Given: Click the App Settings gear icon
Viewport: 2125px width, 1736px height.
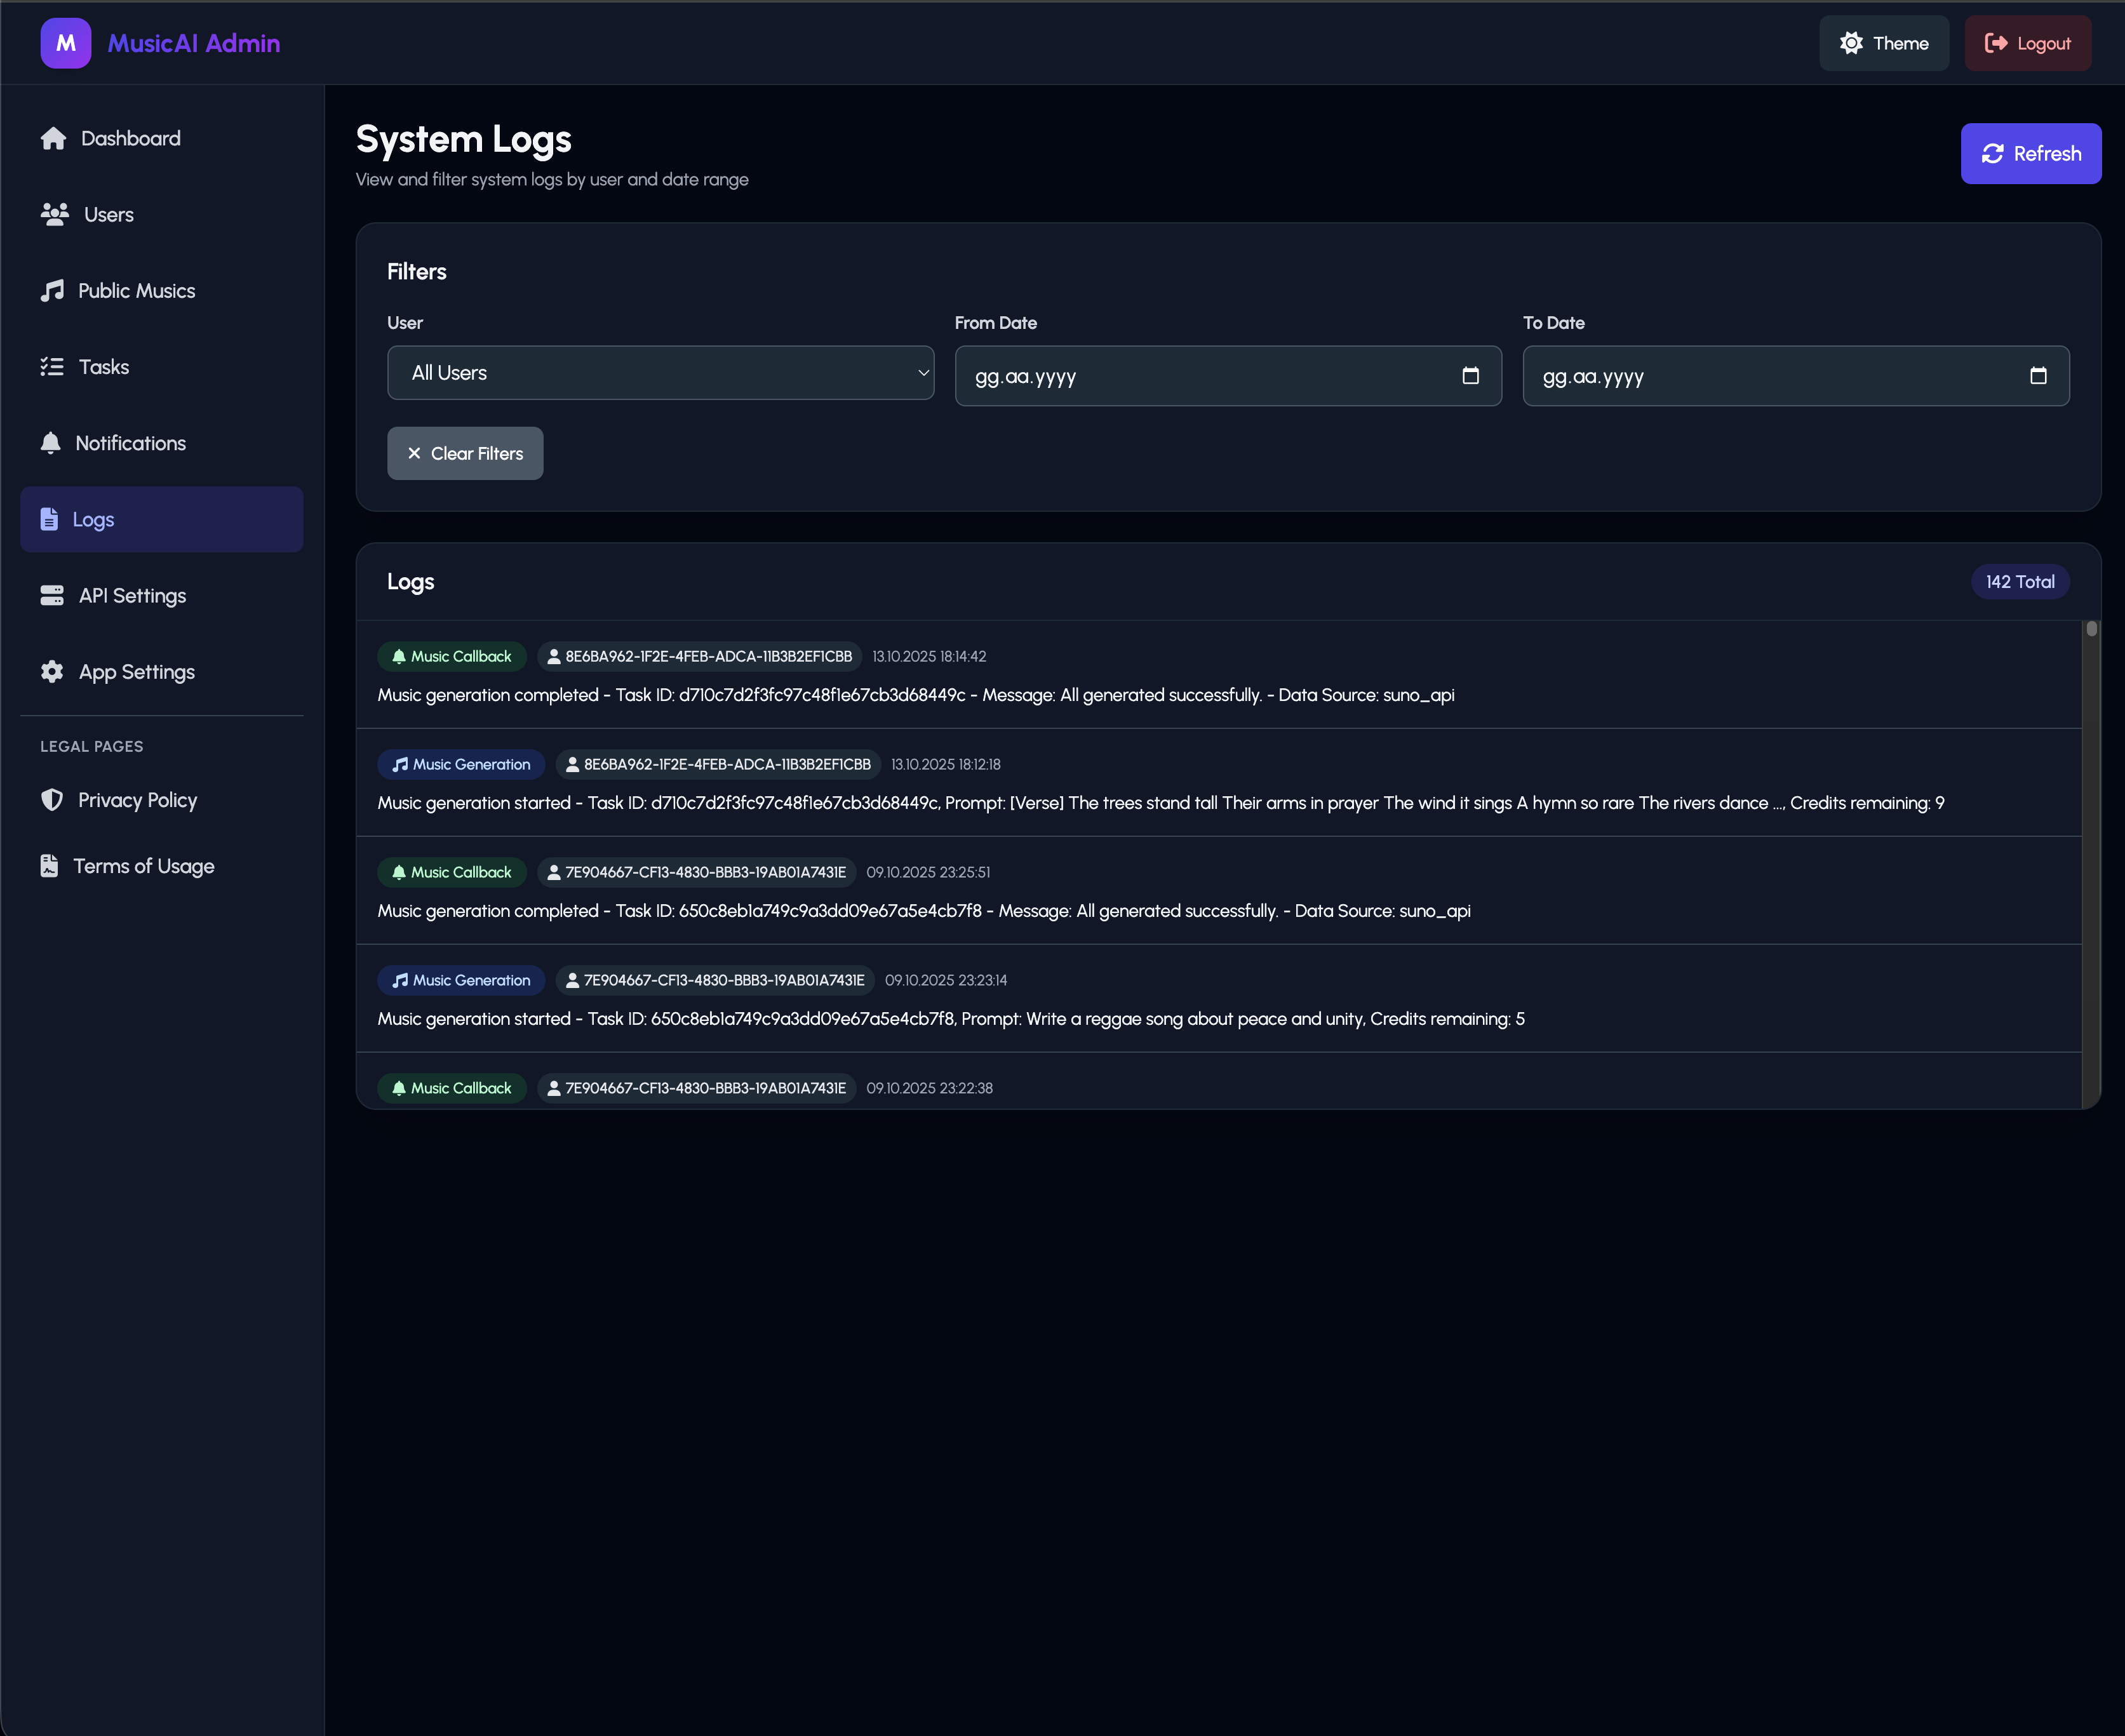Looking at the screenshot, I should point(52,672).
